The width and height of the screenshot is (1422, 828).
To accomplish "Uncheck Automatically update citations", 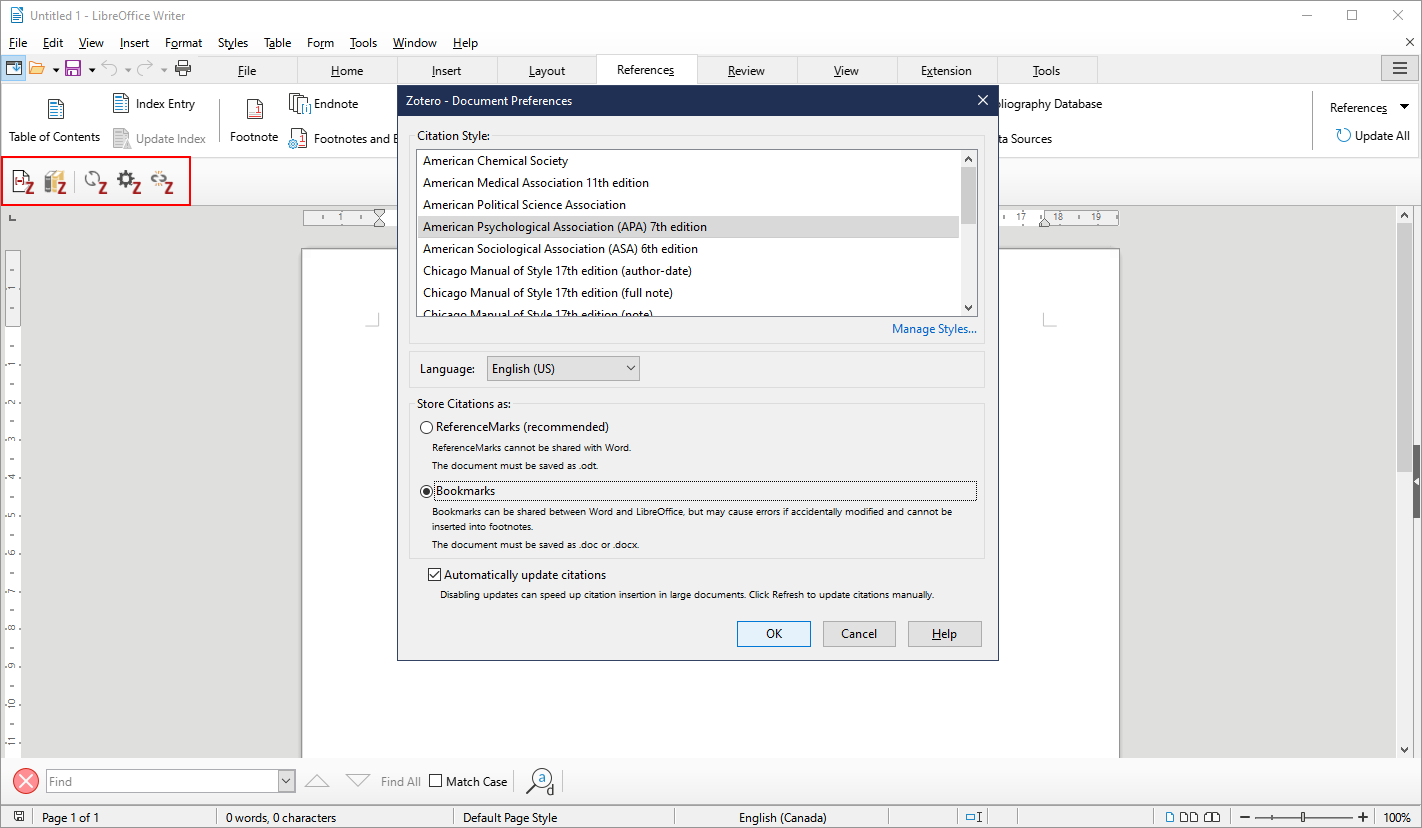I will pyautogui.click(x=434, y=574).
